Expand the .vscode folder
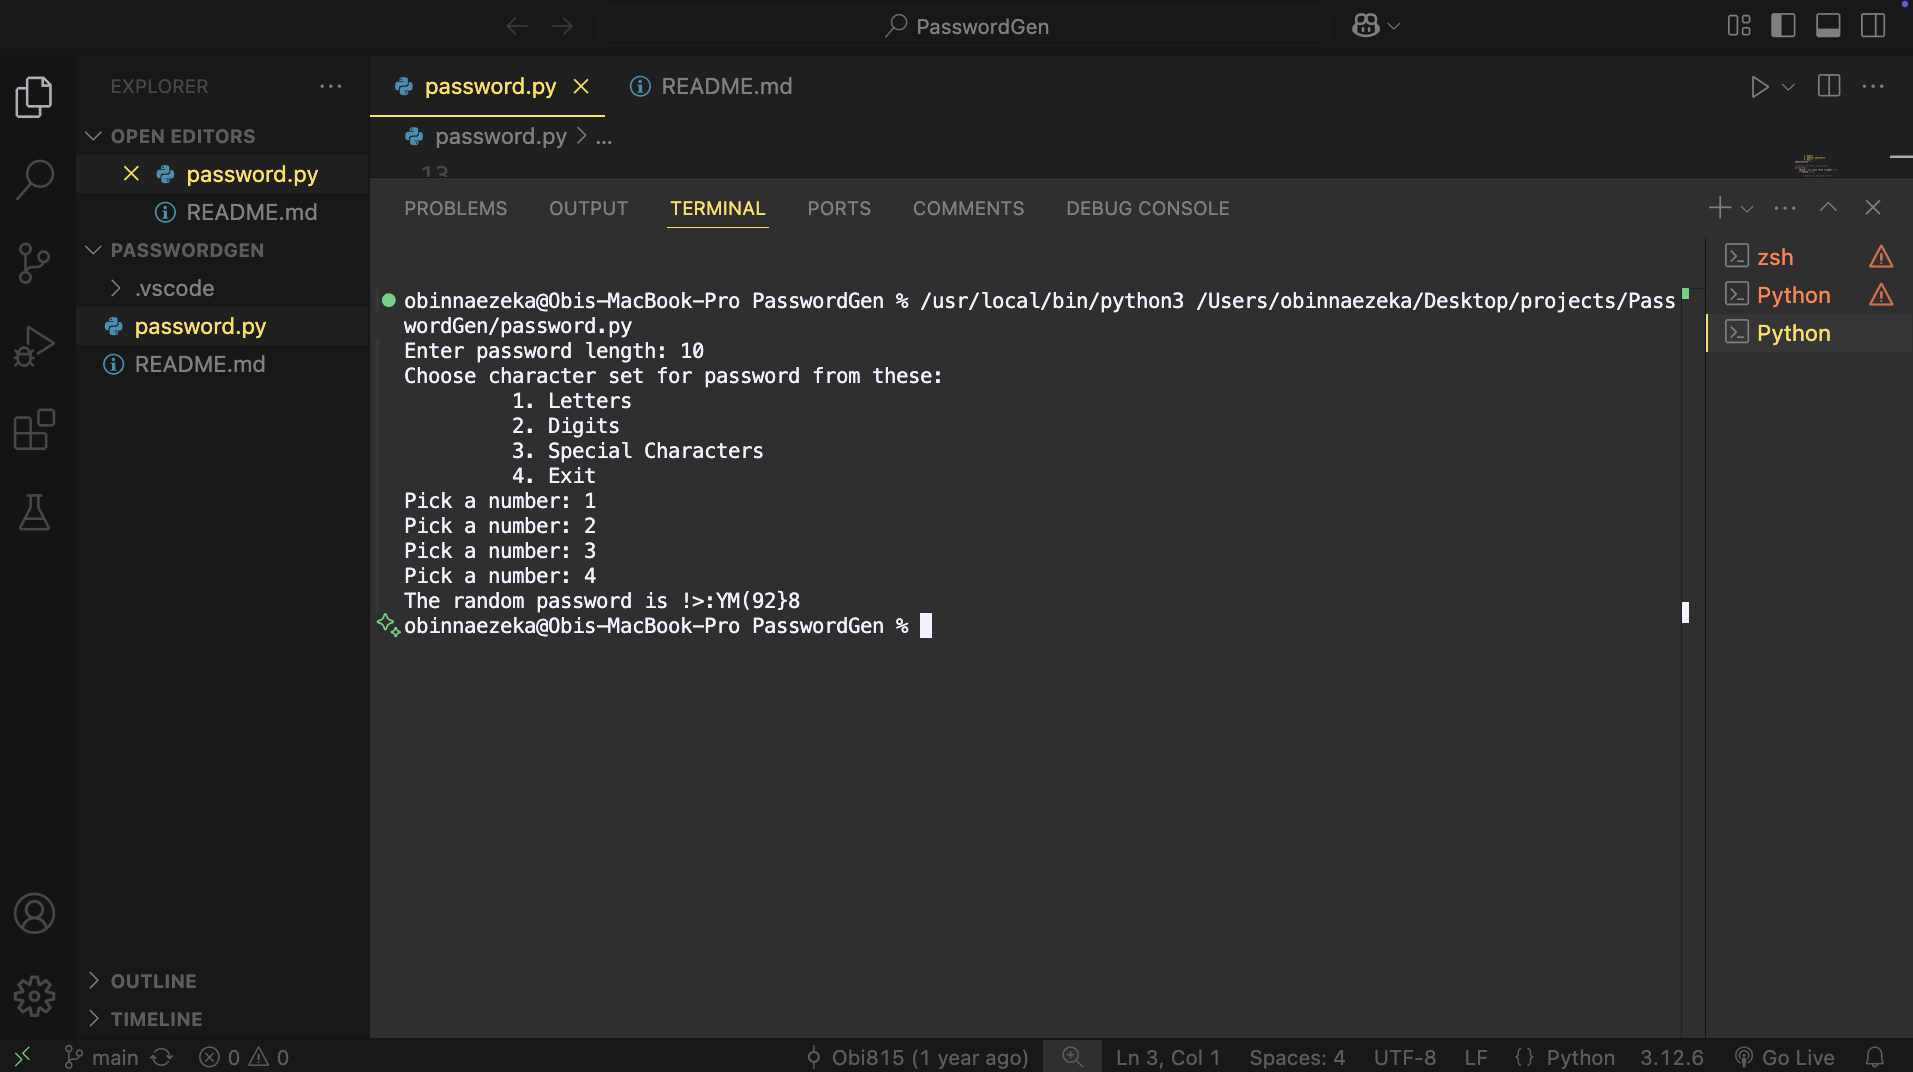 (x=175, y=288)
